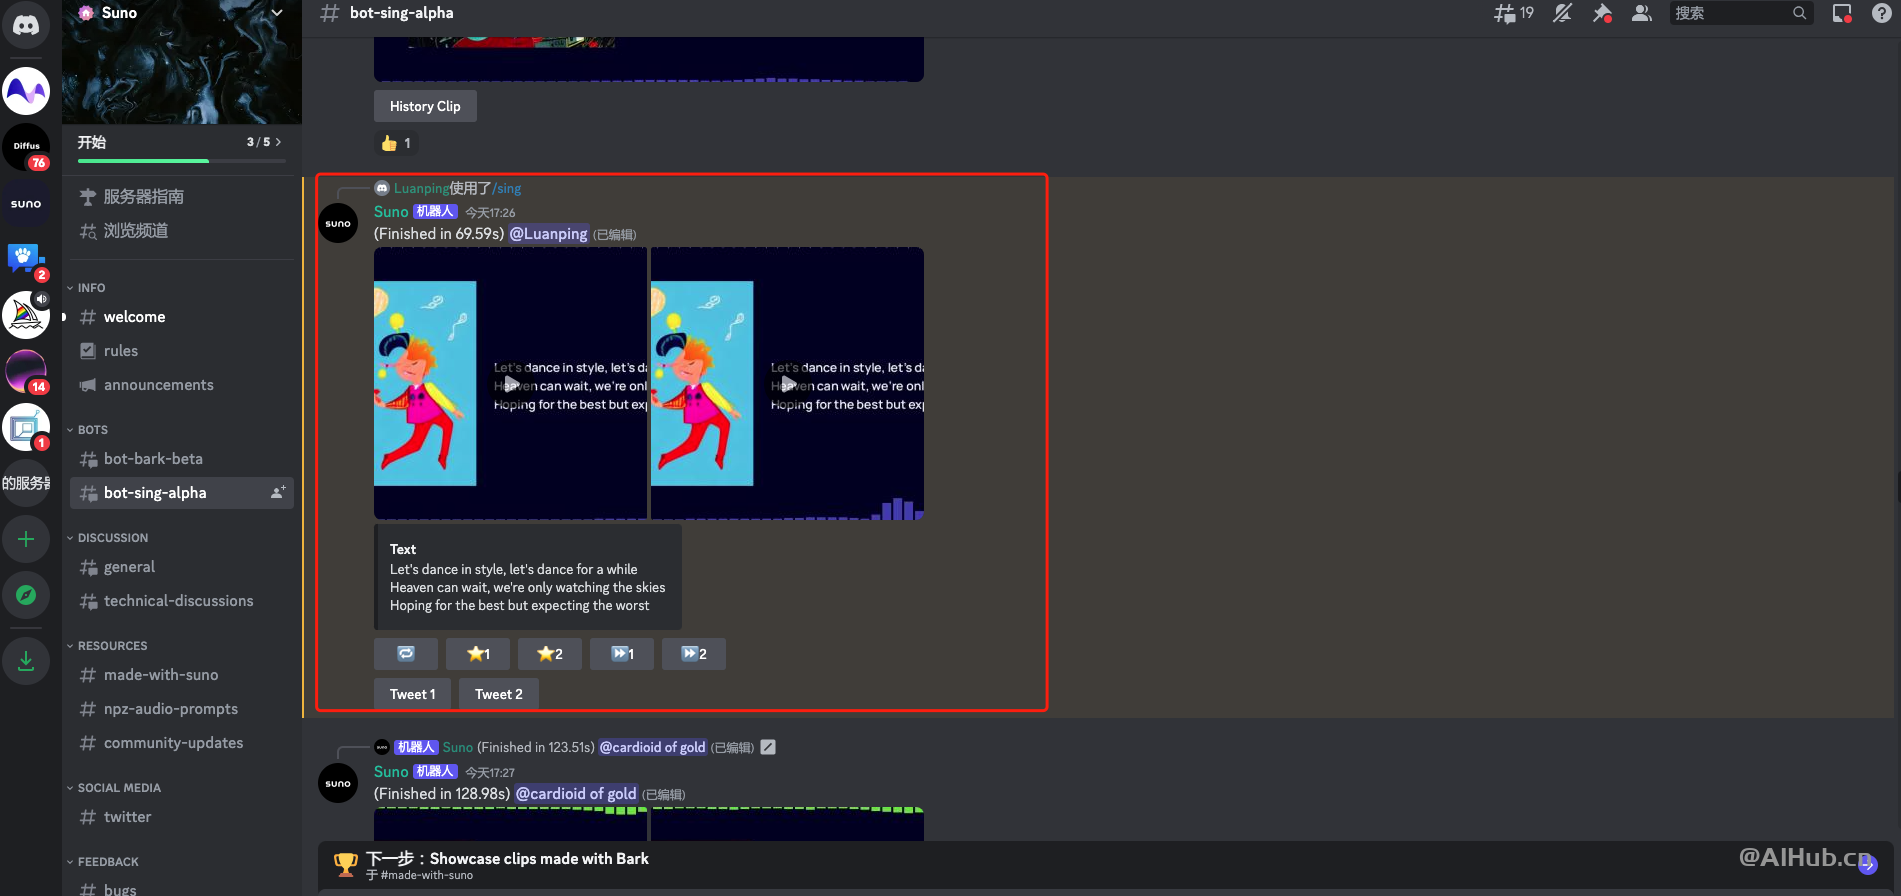Image resolution: width=1901 pixels, height=896 pixels.
Task: Open the Suno server dropdown menu
Action: tap(277, 13)
